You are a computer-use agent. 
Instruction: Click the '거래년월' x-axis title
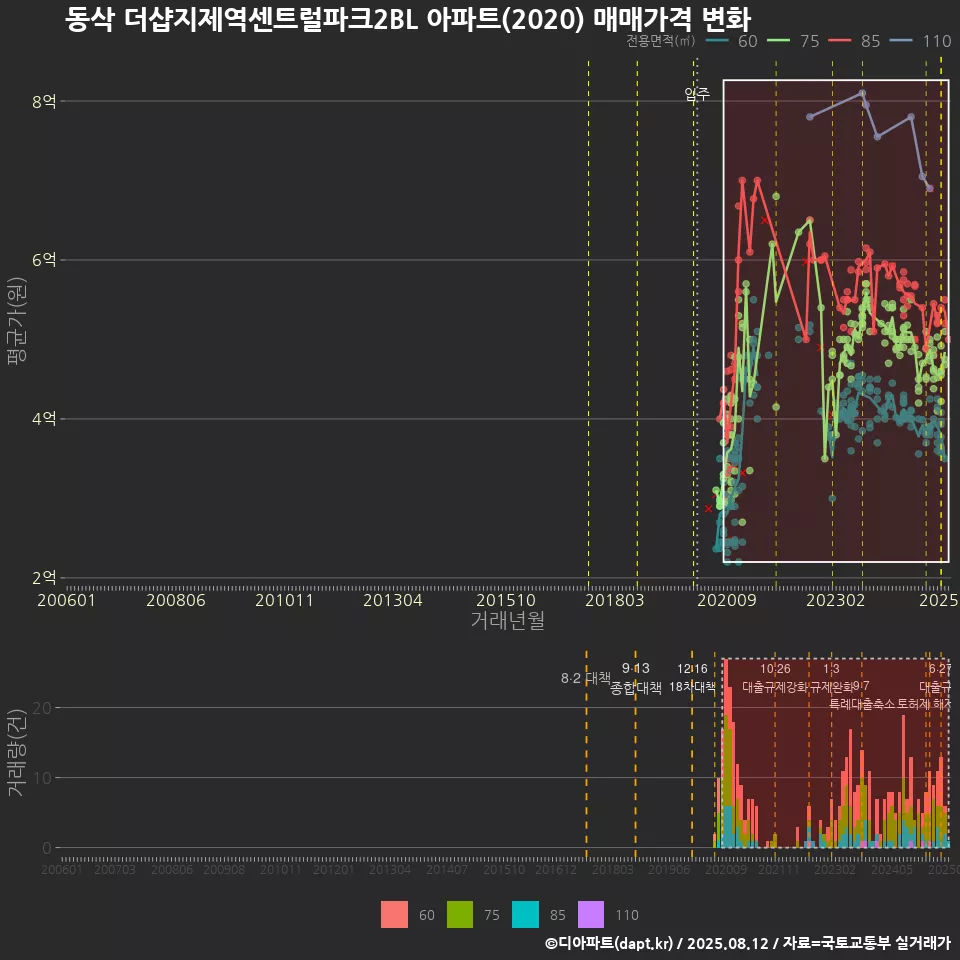pyautogui.click(x=508, y=620)
